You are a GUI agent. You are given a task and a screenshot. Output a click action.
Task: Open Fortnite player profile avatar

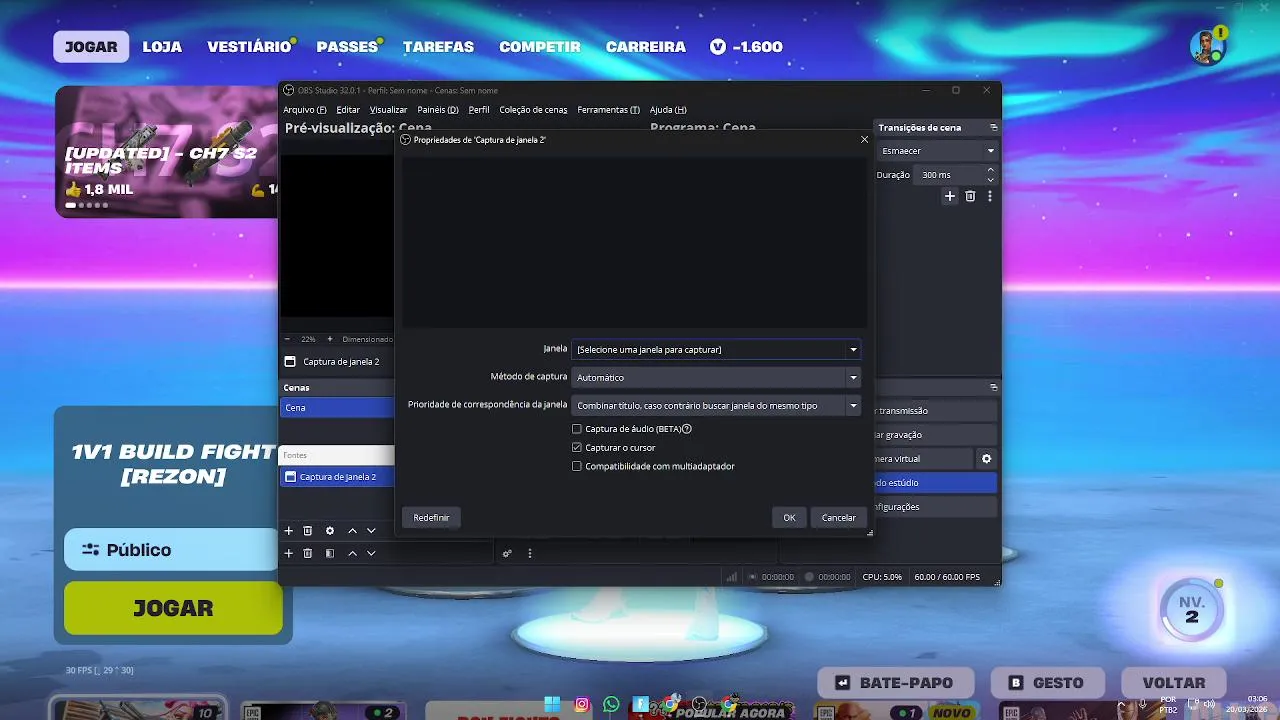(x=1208, y=46)
